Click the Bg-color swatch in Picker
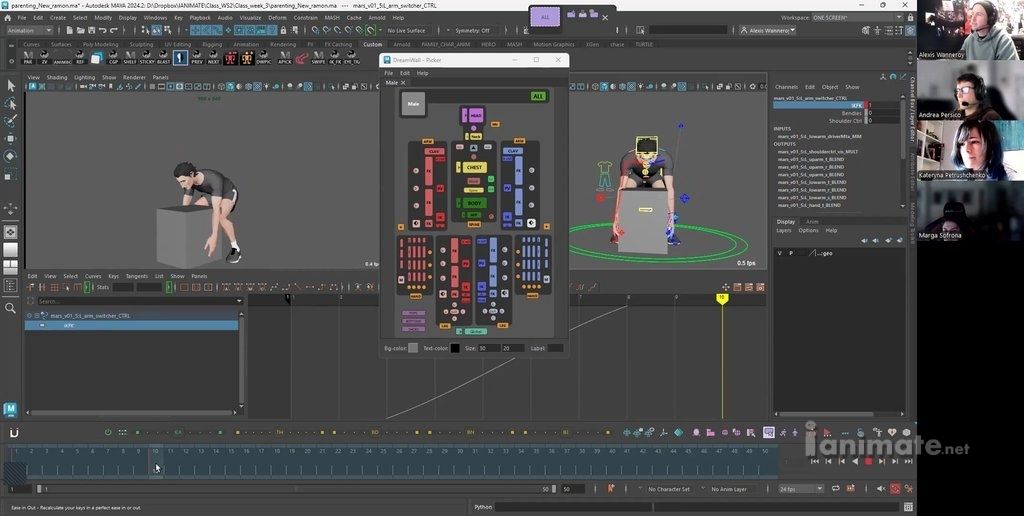The height and width of the screenshot is (516, 1024). pyautogui.click(x=413, y=348)
